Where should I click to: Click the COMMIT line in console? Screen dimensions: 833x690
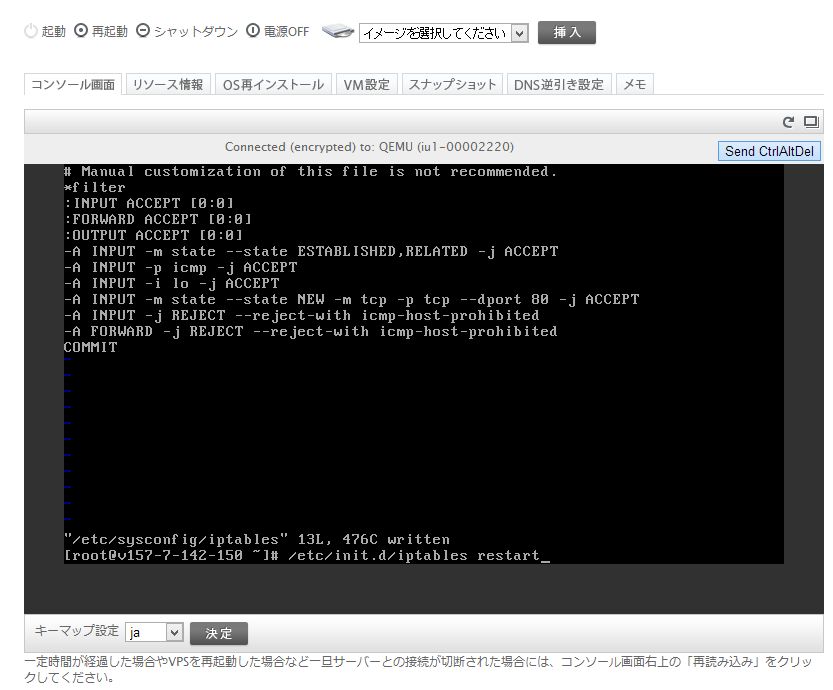pyautogui.click(x=90, y=347)
